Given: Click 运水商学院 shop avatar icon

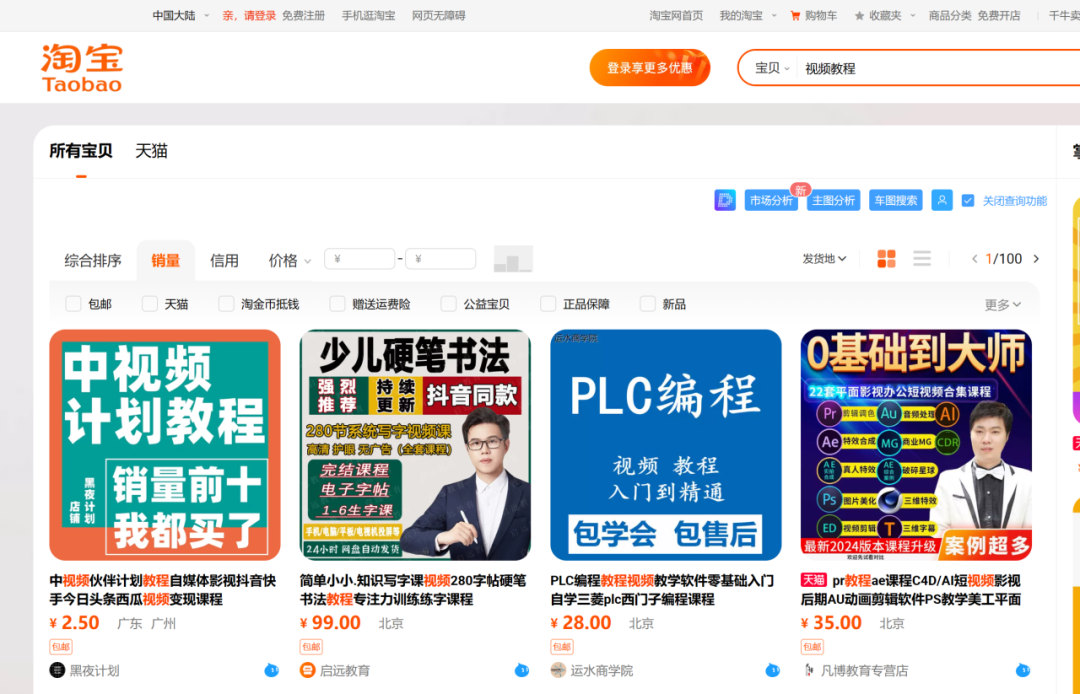Looking at the screenshot, I should pos(559,670).
